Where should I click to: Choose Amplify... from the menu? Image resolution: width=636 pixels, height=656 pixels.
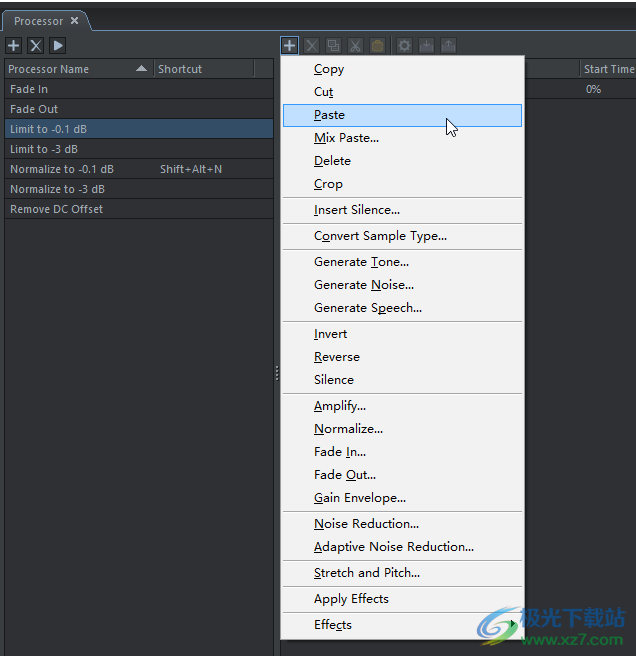[x=403, y=406]
